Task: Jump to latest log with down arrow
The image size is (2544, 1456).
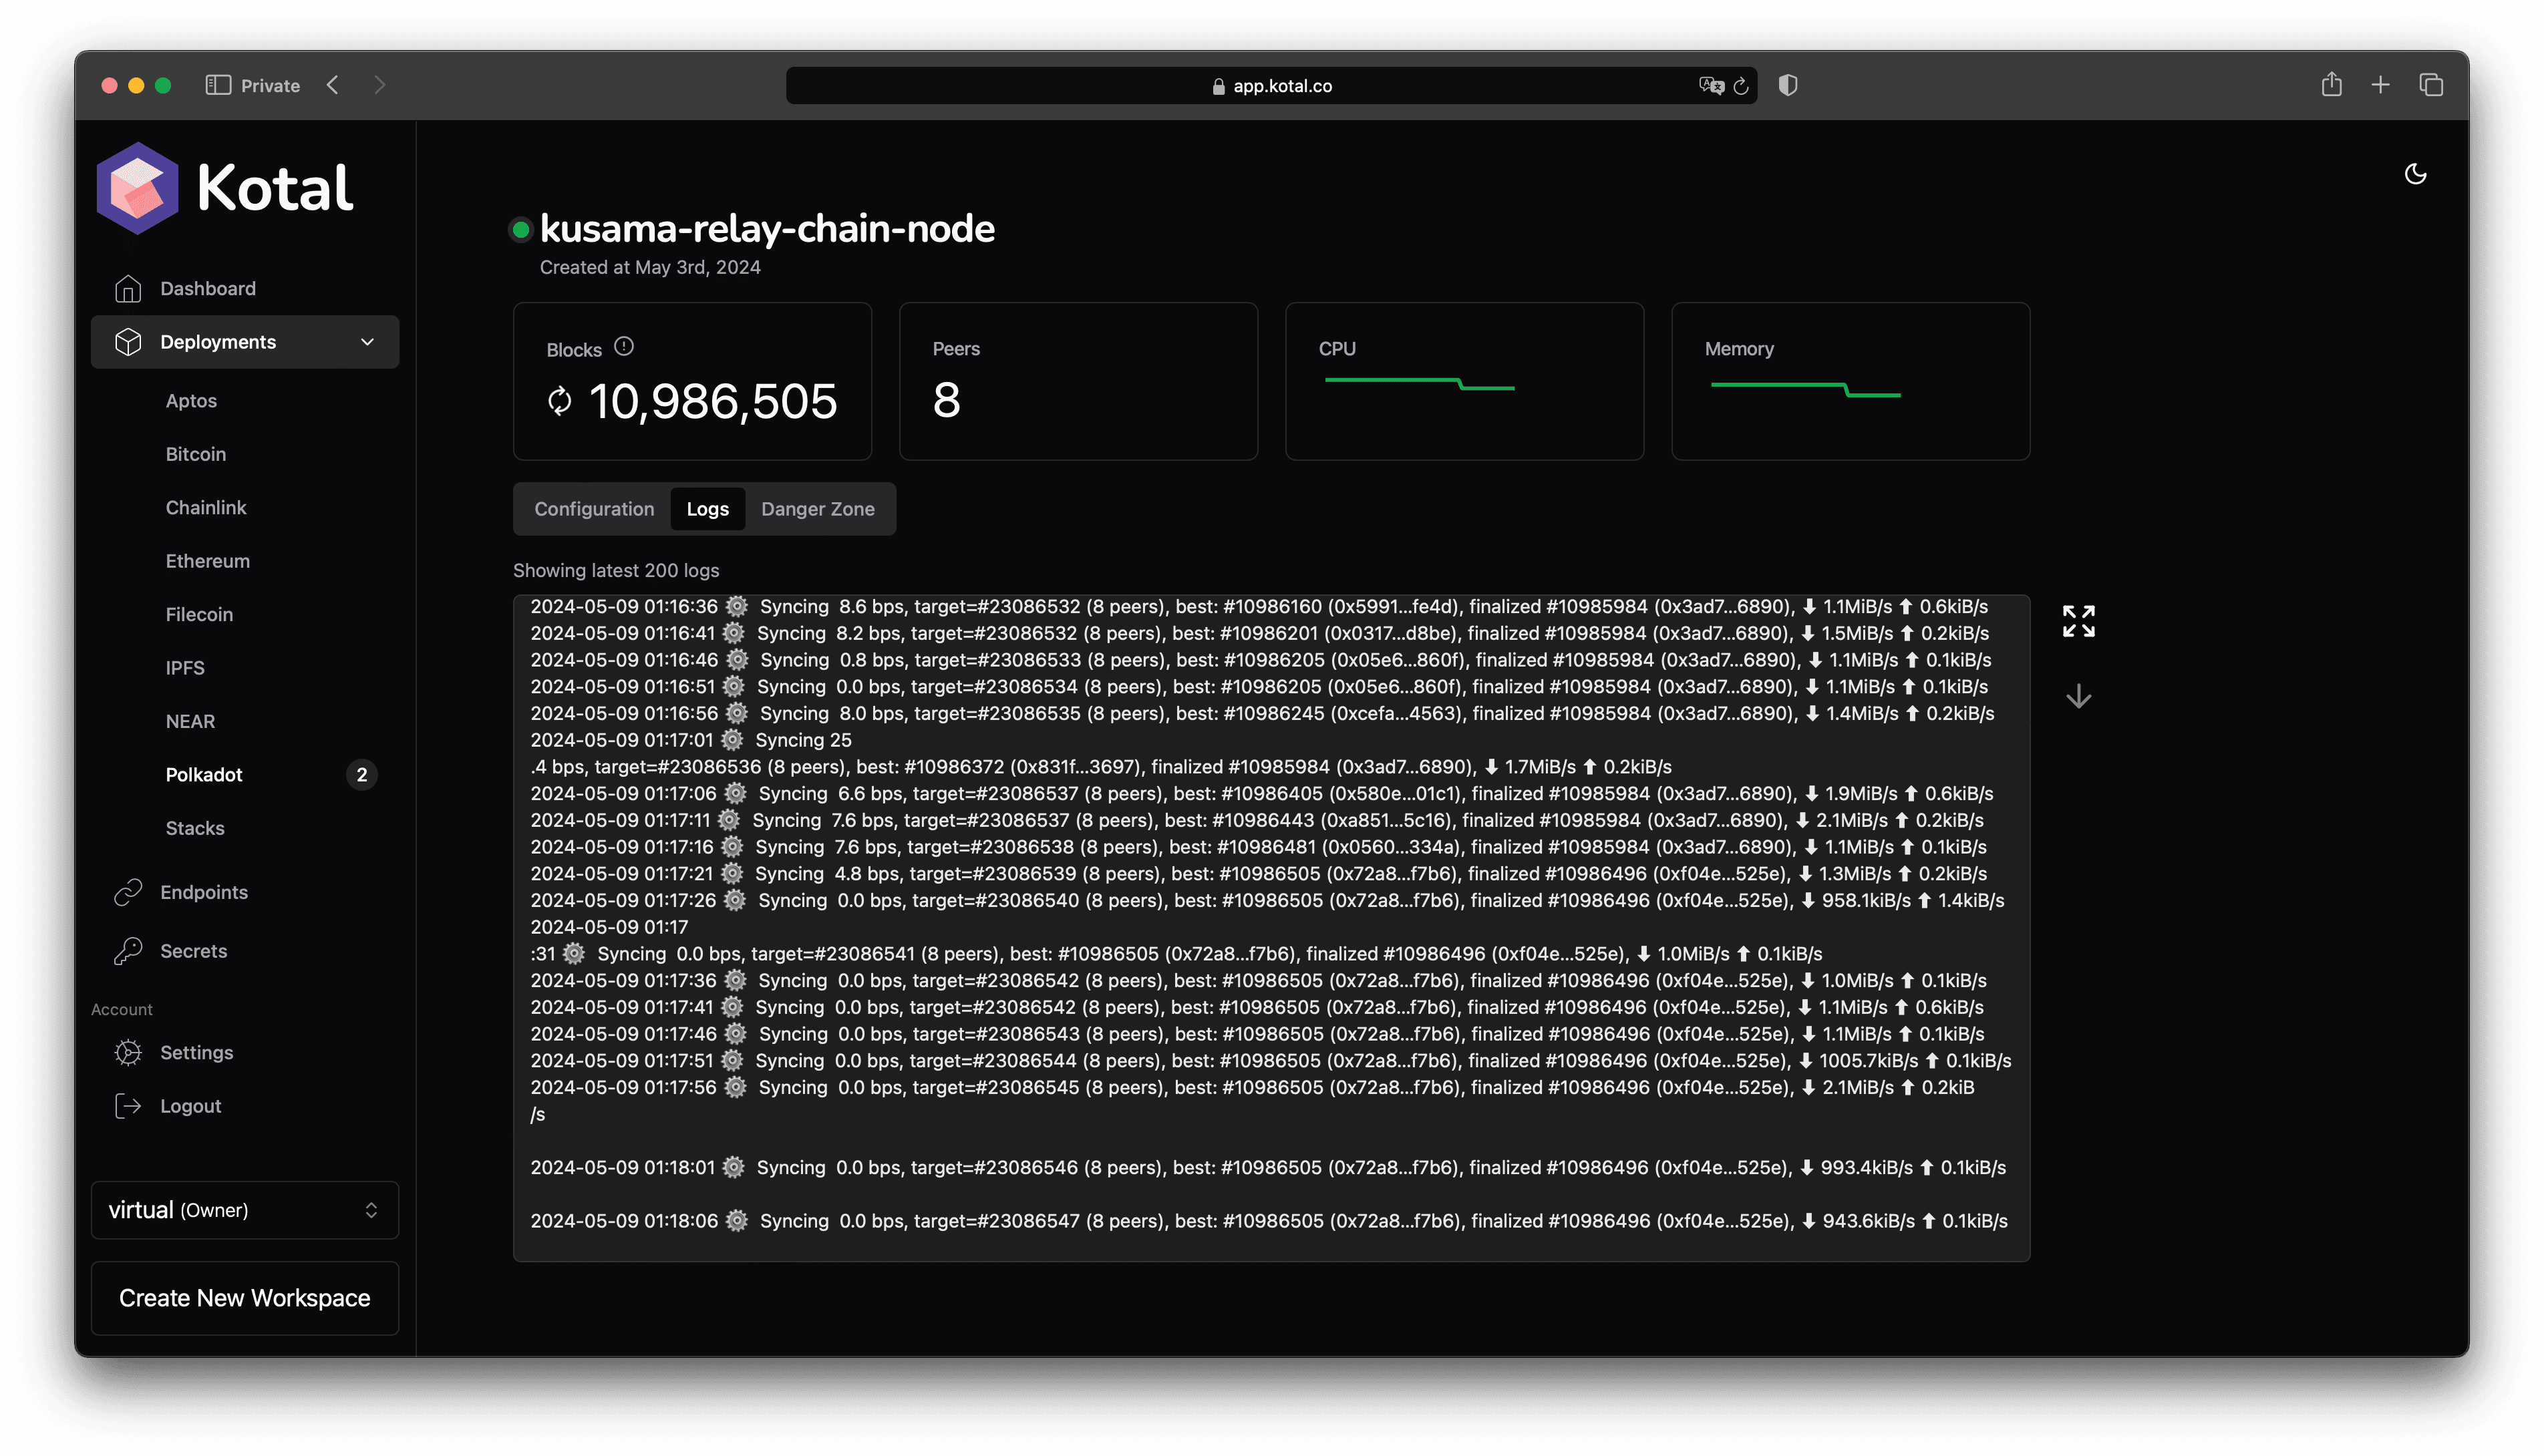Action: pyautogui.click(x=2078, y=697)
